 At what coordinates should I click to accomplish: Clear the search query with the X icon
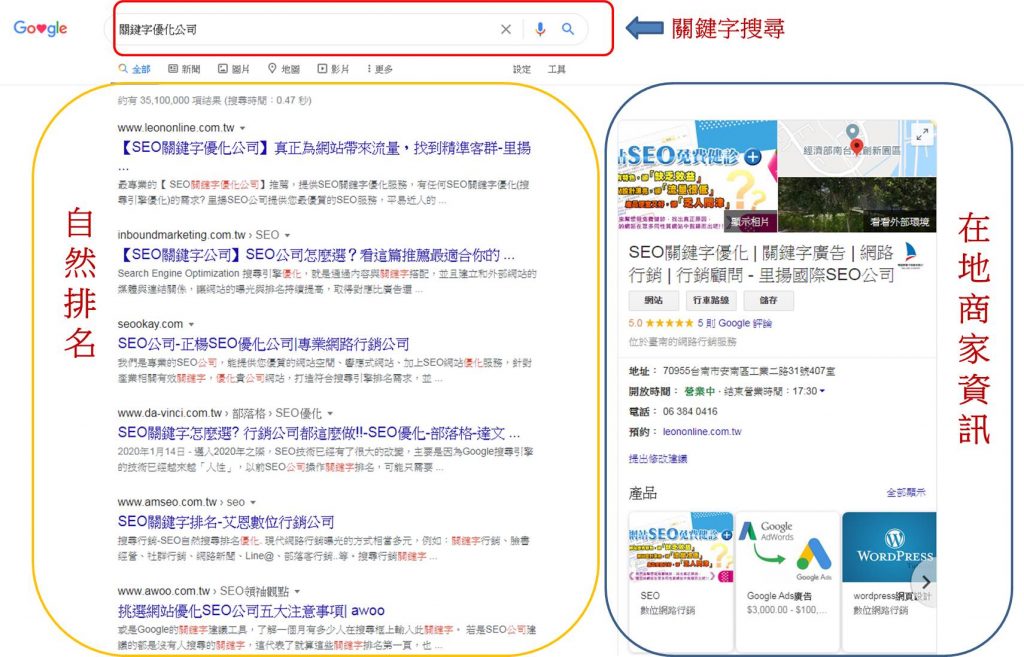pyautogui.click(x=506, y=29)
